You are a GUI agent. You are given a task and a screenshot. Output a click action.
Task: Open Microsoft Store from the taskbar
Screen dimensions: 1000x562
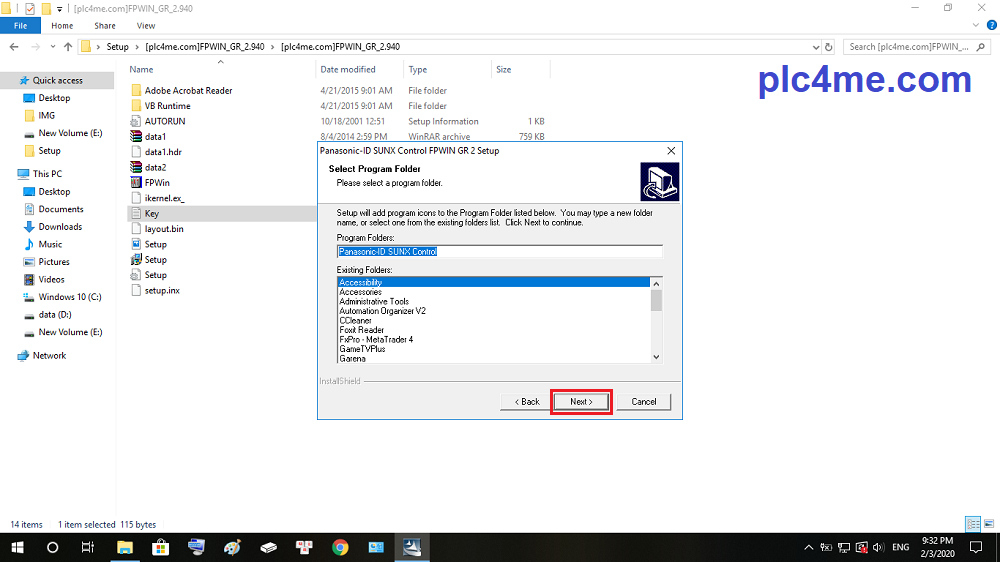pyautogui.click(x=160, y=547)
